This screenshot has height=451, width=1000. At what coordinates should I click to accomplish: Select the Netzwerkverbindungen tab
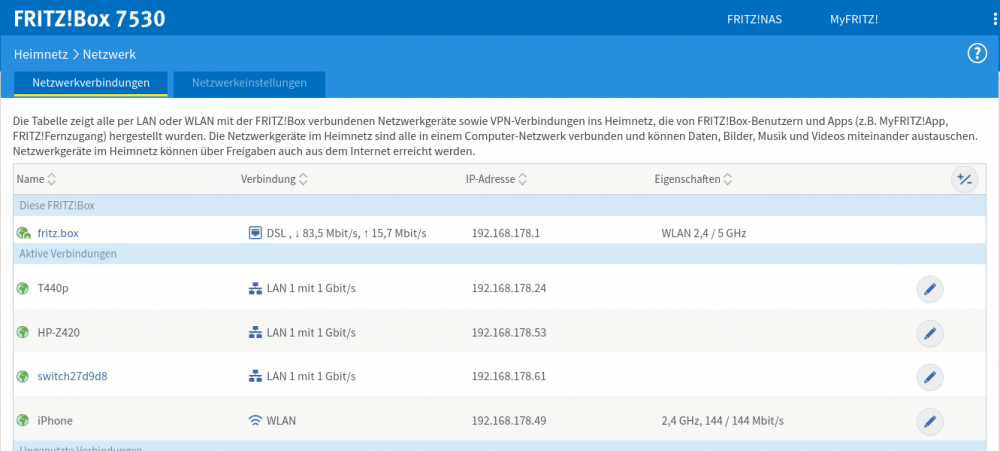[x=91, y=84]
